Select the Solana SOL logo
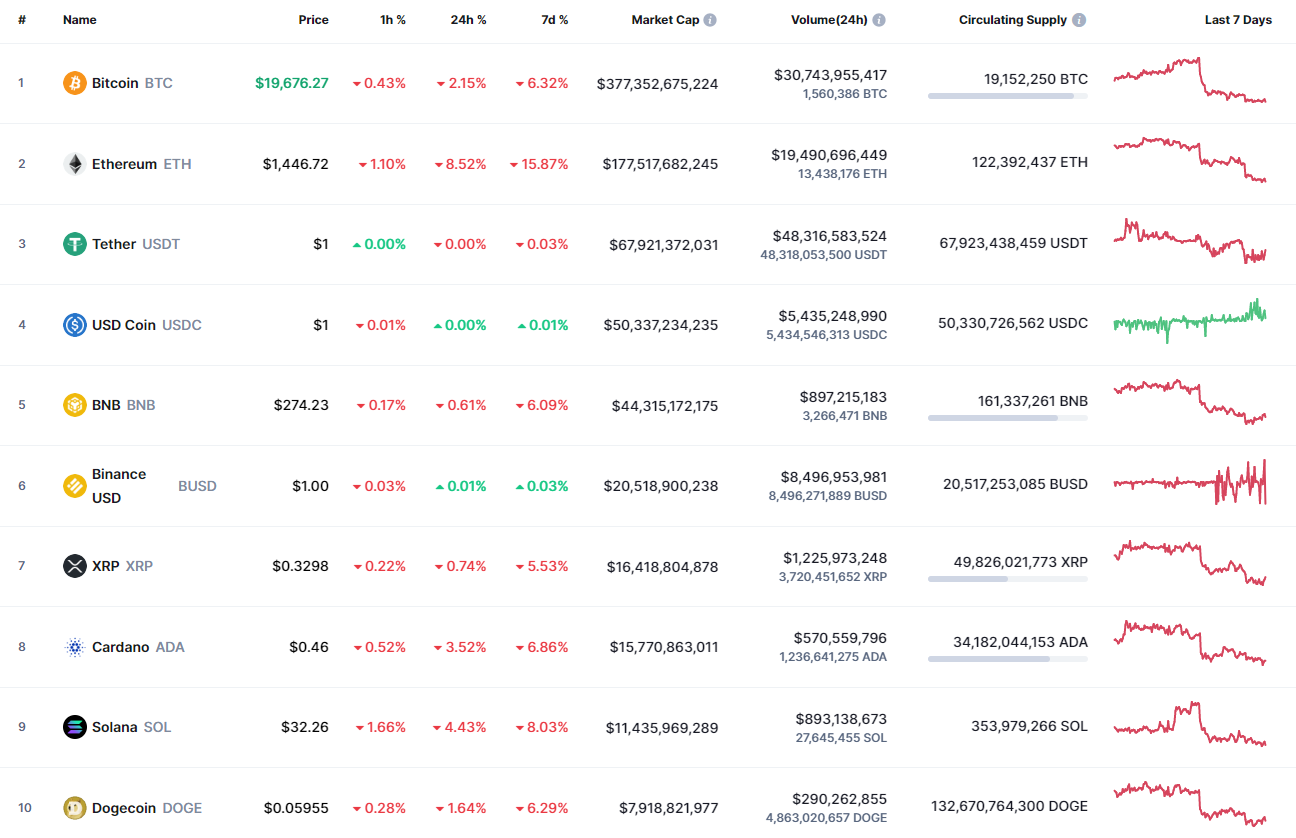Screen dimensions: 1296x838 coord(73,727)
